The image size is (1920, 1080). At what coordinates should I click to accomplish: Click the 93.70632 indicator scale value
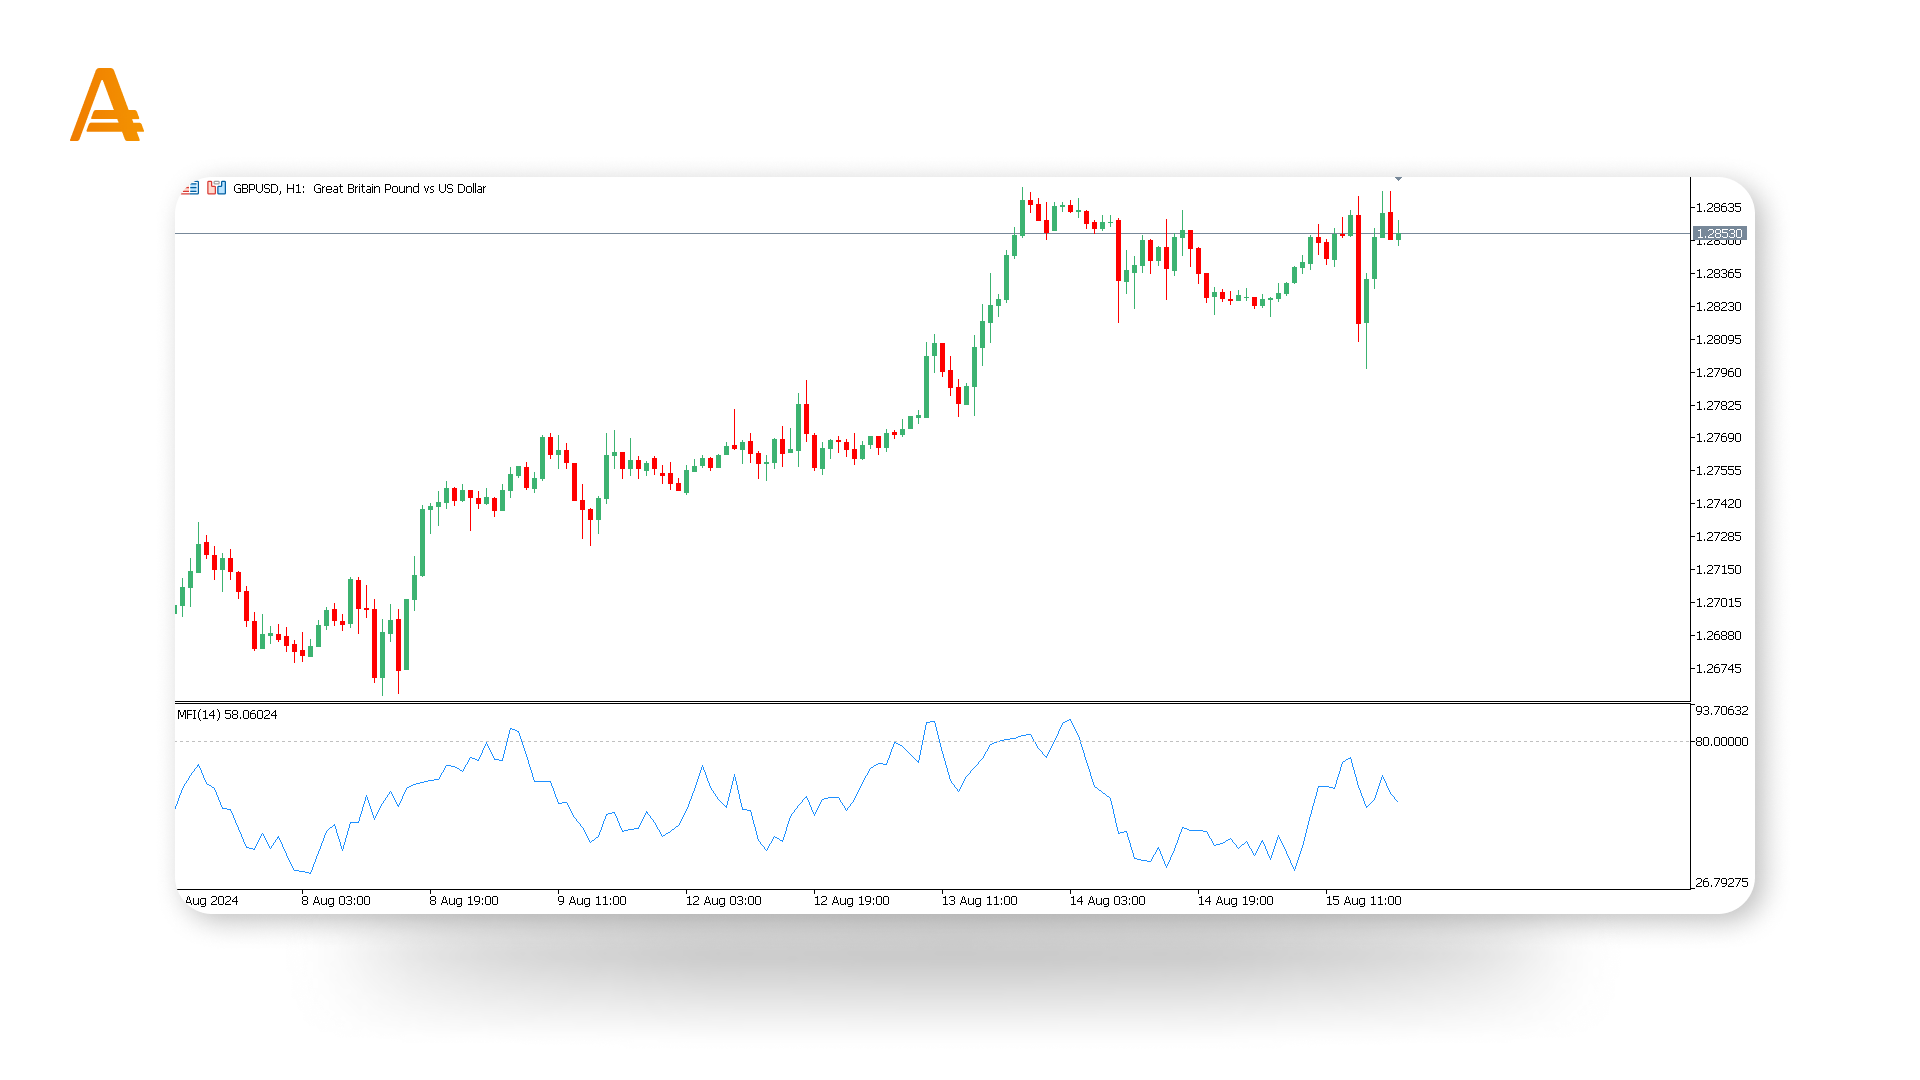pos(1721,710)
